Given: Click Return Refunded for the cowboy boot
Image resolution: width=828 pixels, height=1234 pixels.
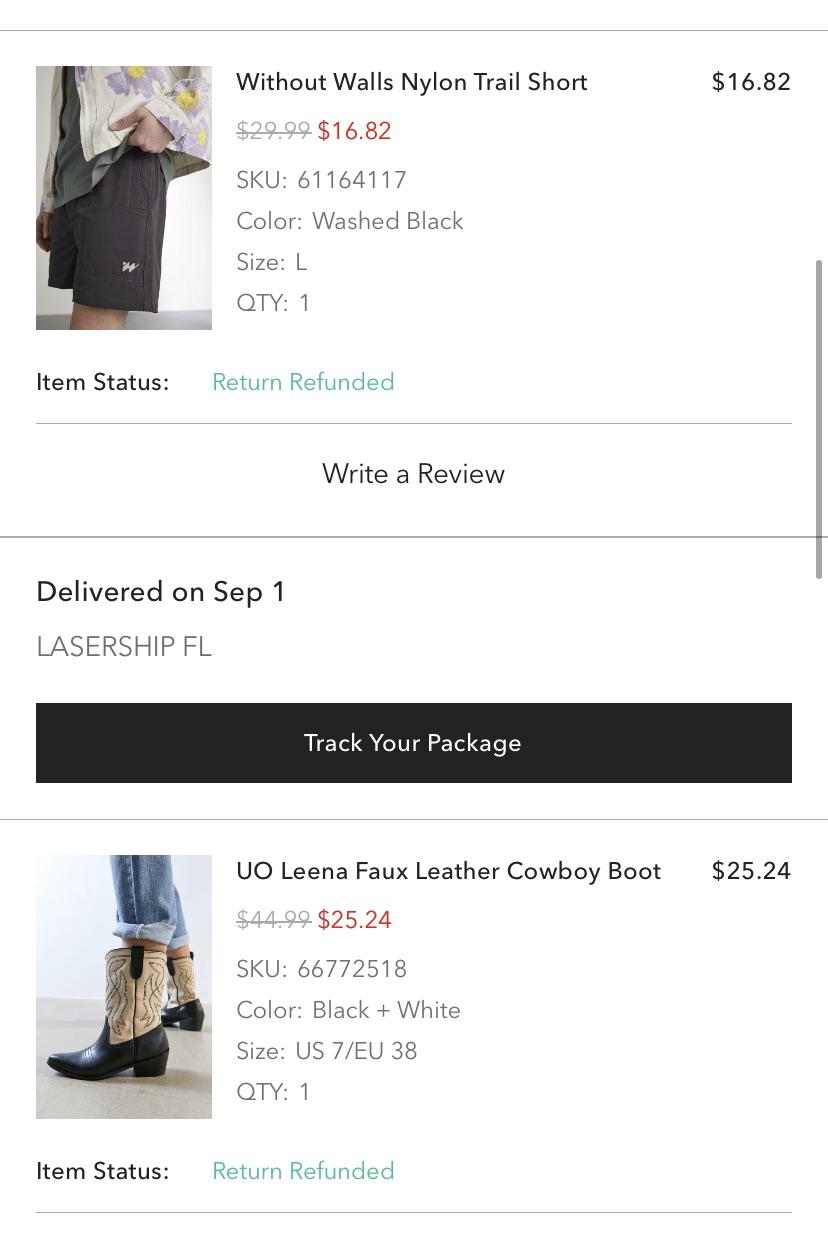Looking at the screenshot, I should coord(303,1171).
